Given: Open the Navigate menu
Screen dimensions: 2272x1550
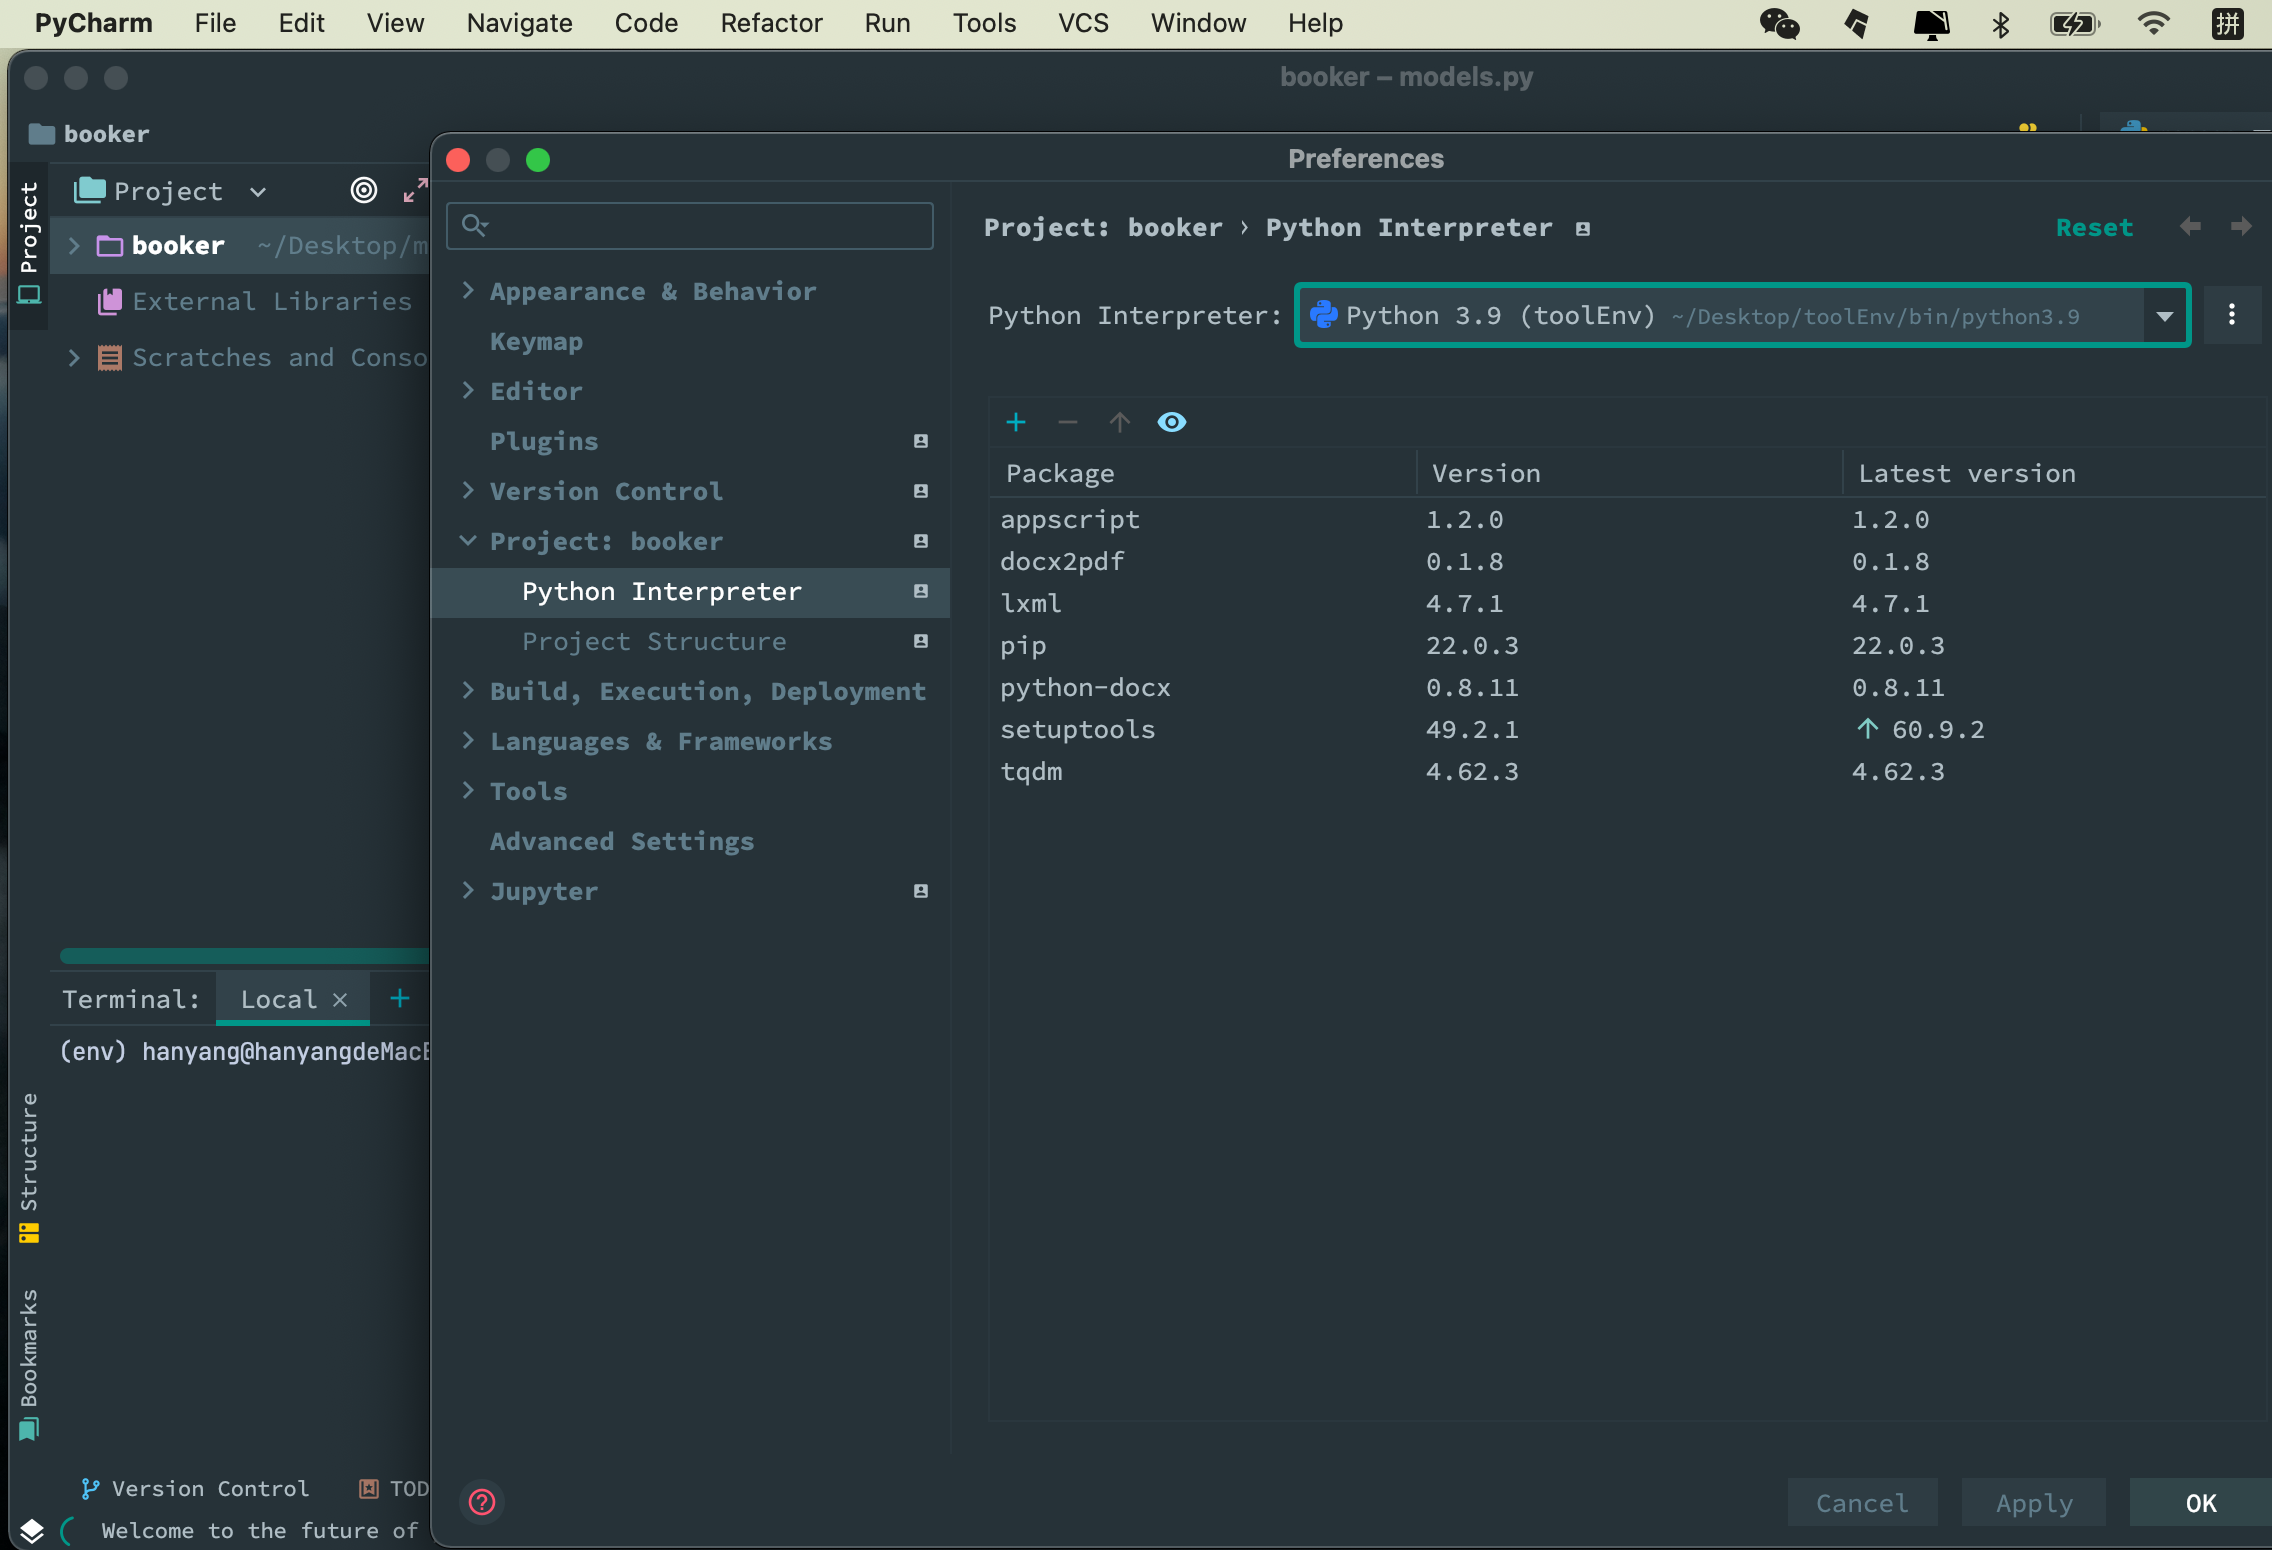Looking at the screenshot, I should click(x=519, y=23).
